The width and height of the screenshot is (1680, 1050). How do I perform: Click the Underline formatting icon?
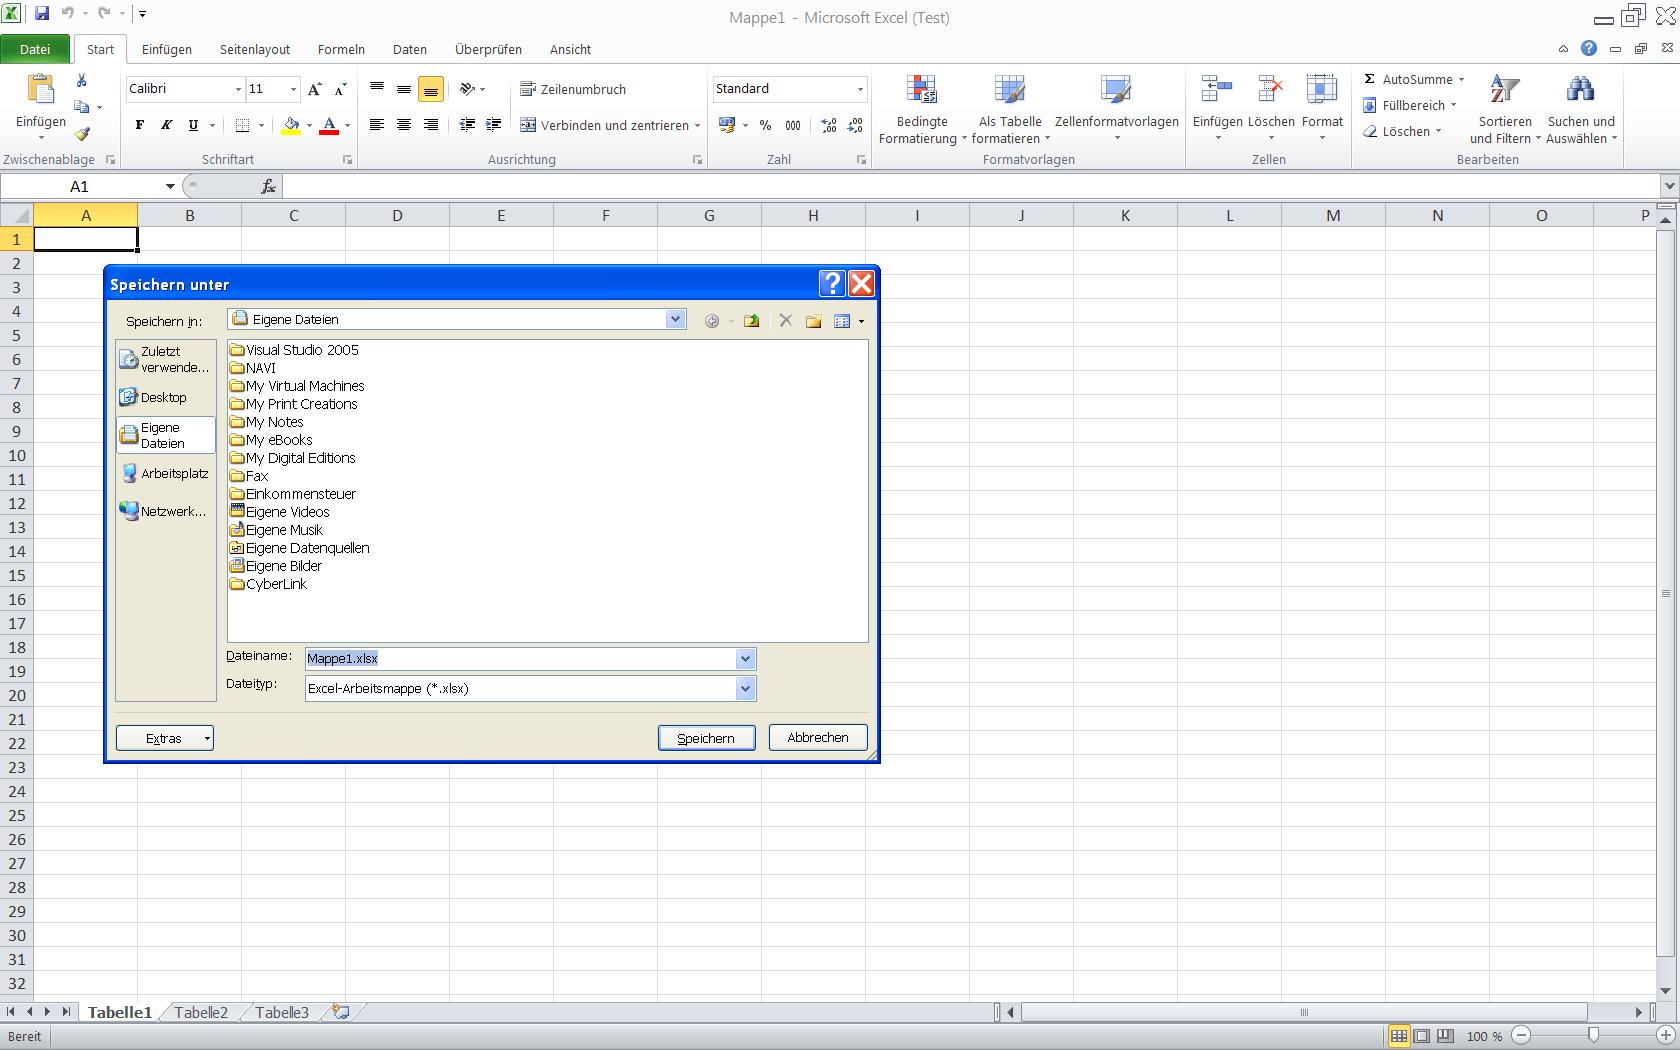193,125
